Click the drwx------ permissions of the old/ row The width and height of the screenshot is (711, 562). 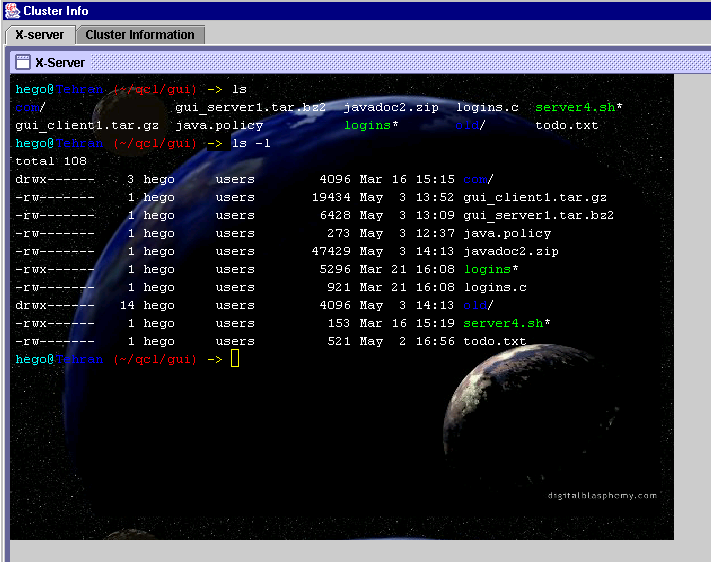[x=55, y=305]
